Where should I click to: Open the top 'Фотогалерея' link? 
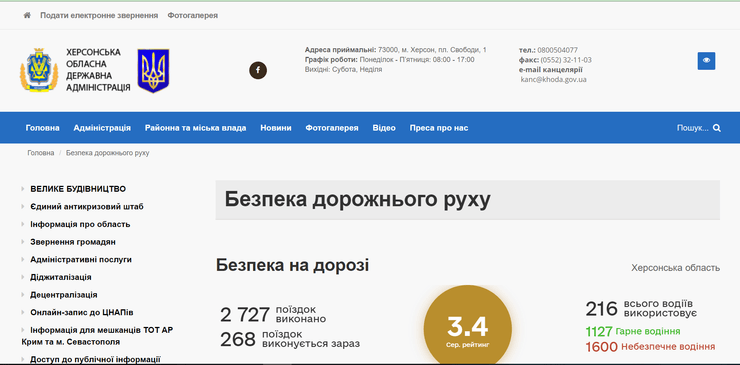point(193,15)
